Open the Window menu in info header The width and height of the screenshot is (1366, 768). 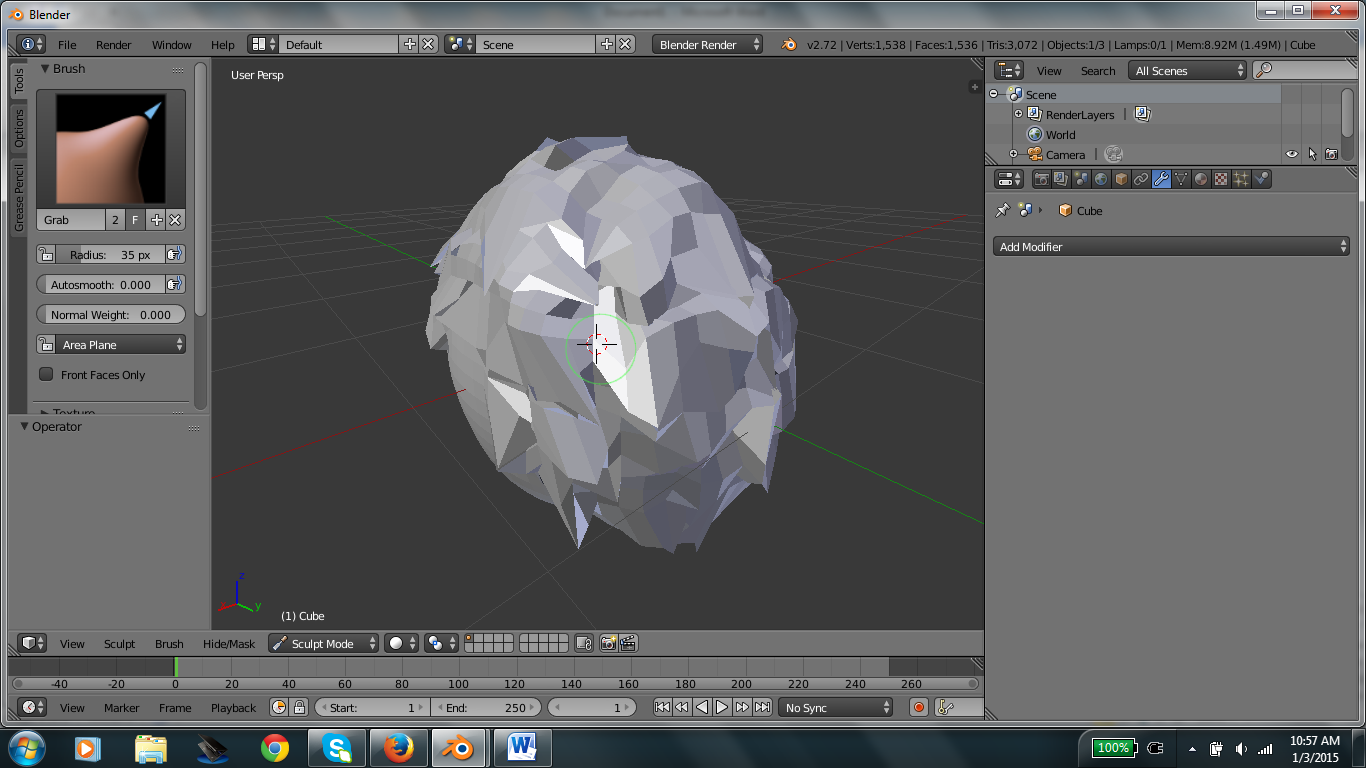click(x=172, y=44)
